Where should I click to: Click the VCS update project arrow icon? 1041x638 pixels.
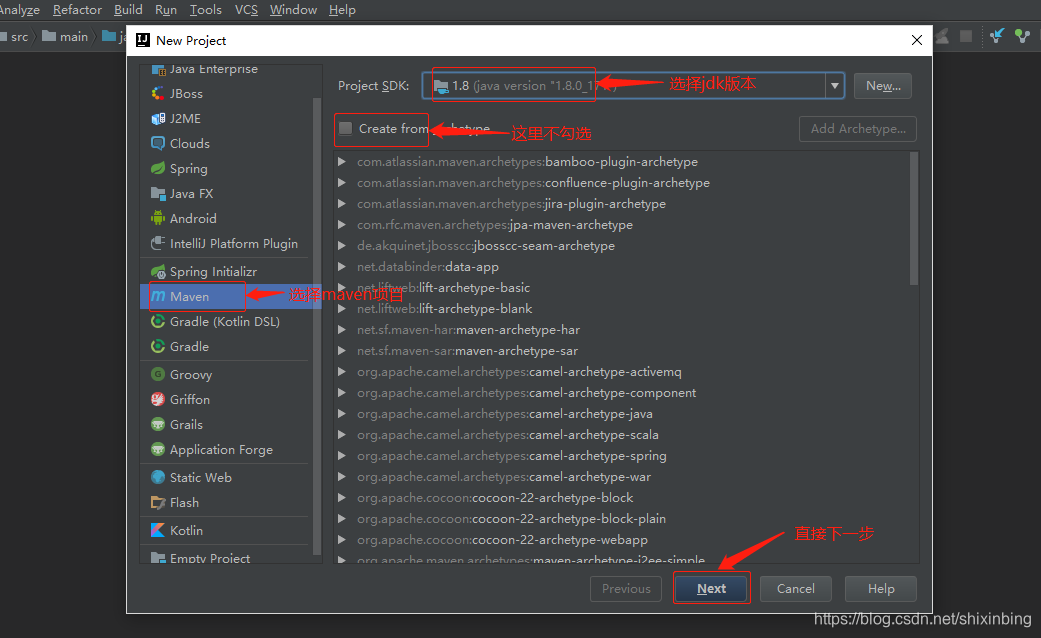pyautogui.click(x=997, y=36)
